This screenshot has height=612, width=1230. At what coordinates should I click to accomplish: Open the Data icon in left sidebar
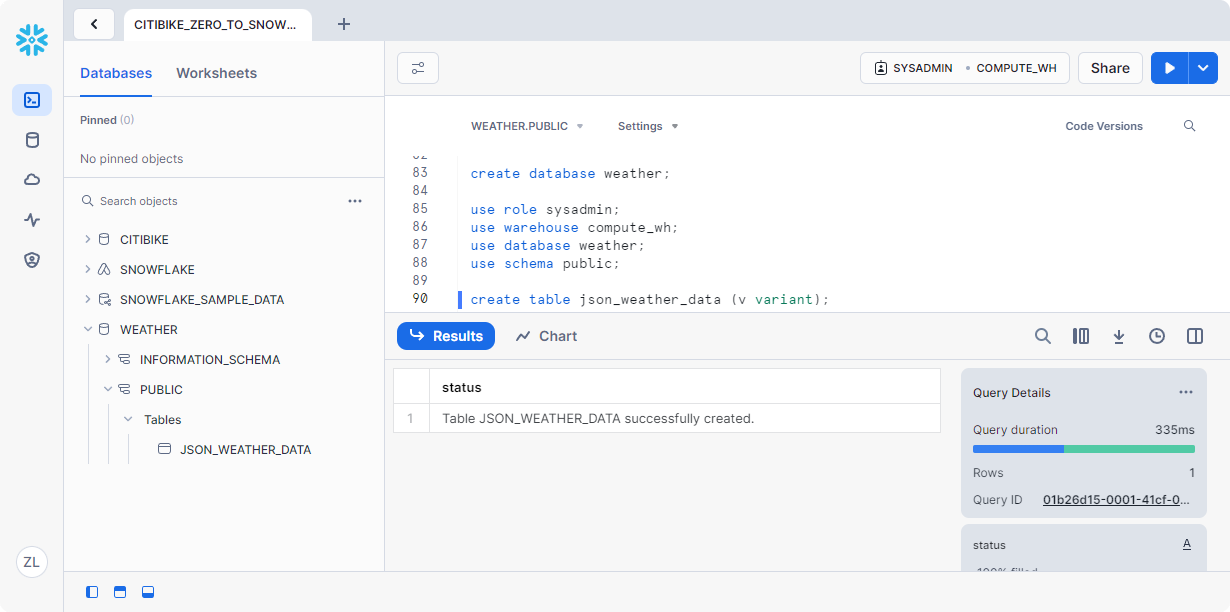point(32,140)
